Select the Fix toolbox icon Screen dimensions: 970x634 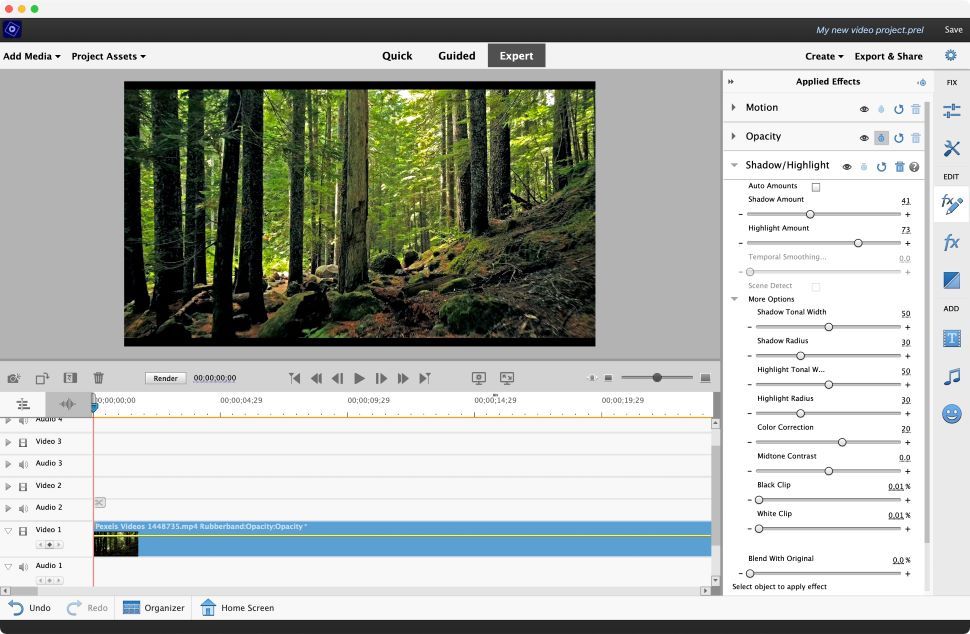pyautogui.click(x=950, y=148)
